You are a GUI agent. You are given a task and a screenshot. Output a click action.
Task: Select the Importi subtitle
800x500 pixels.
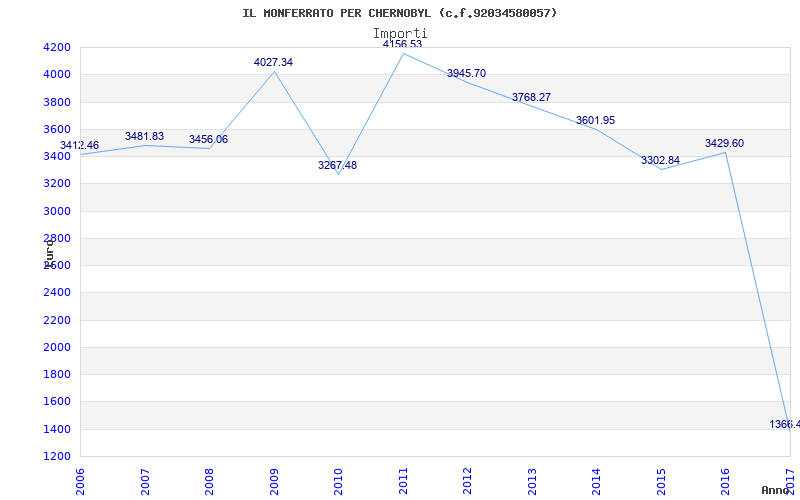click(x=400, y=34)
